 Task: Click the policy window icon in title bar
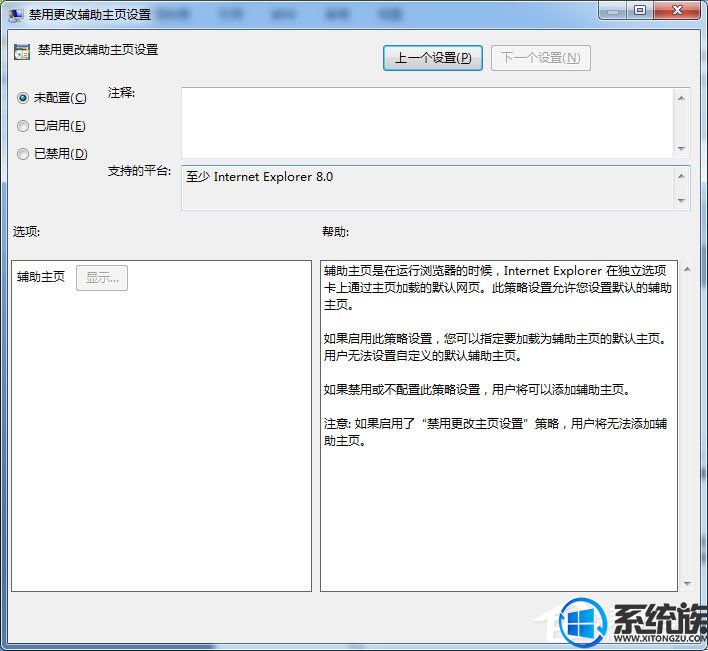(17, 14)
